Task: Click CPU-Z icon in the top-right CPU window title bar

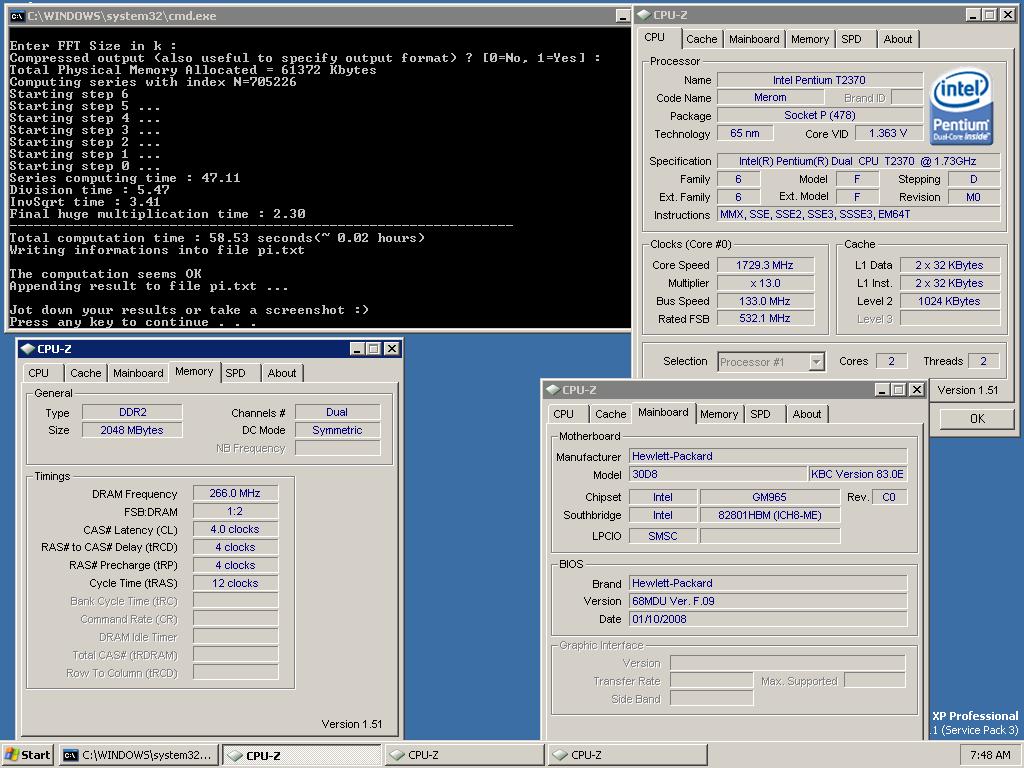Action: (644, 14)
